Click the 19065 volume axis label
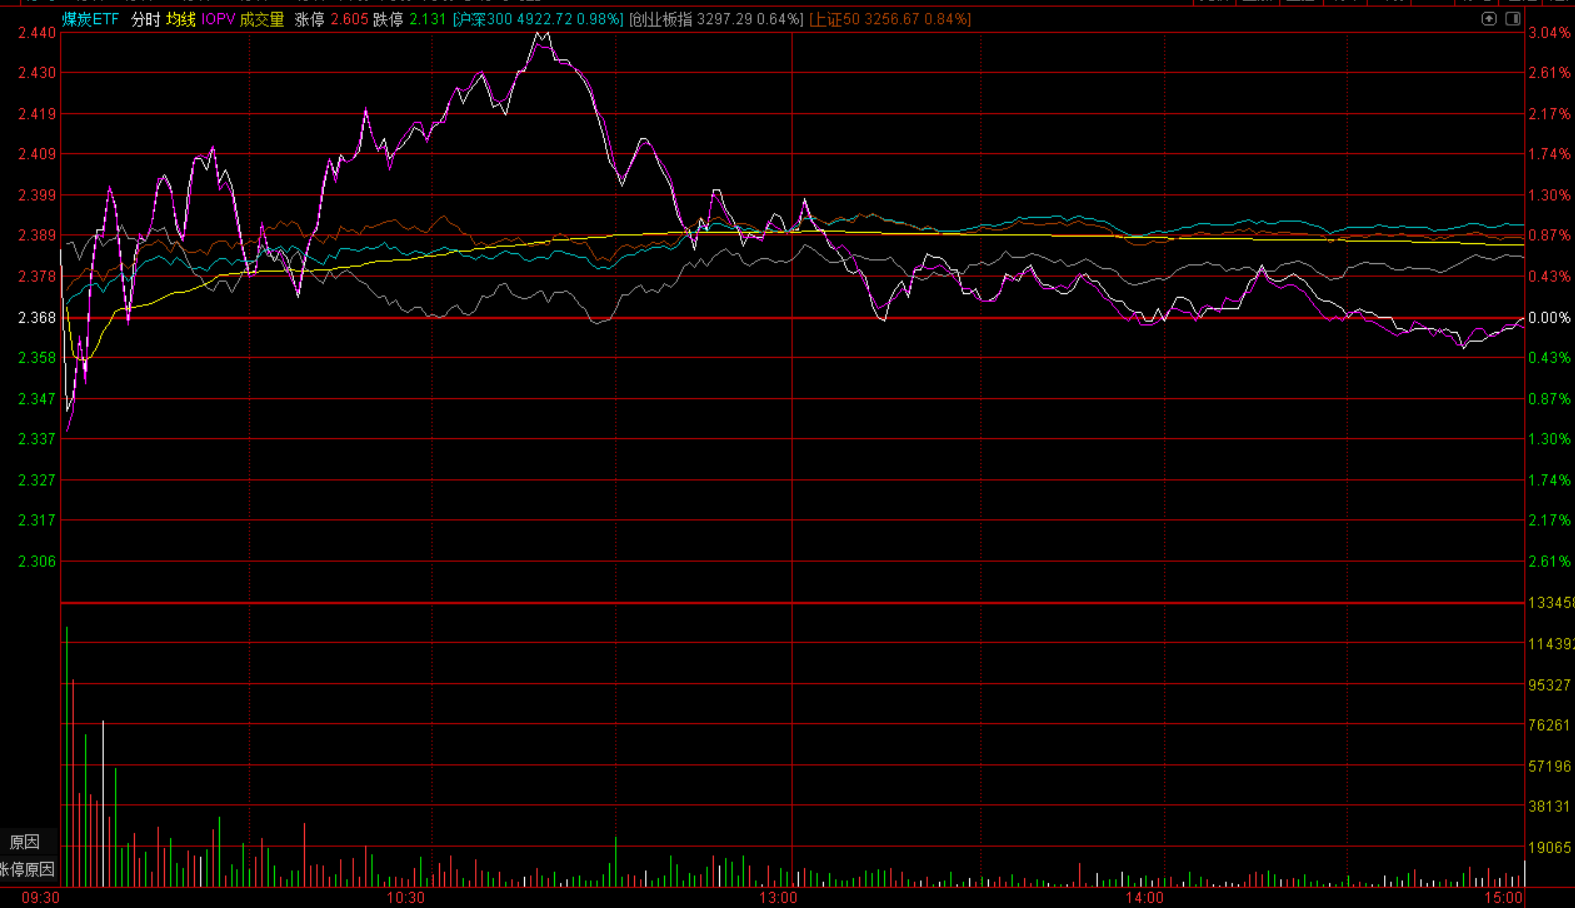Screen dimensions: 1575x908 pyautogui.click(x=1550, y=847)
